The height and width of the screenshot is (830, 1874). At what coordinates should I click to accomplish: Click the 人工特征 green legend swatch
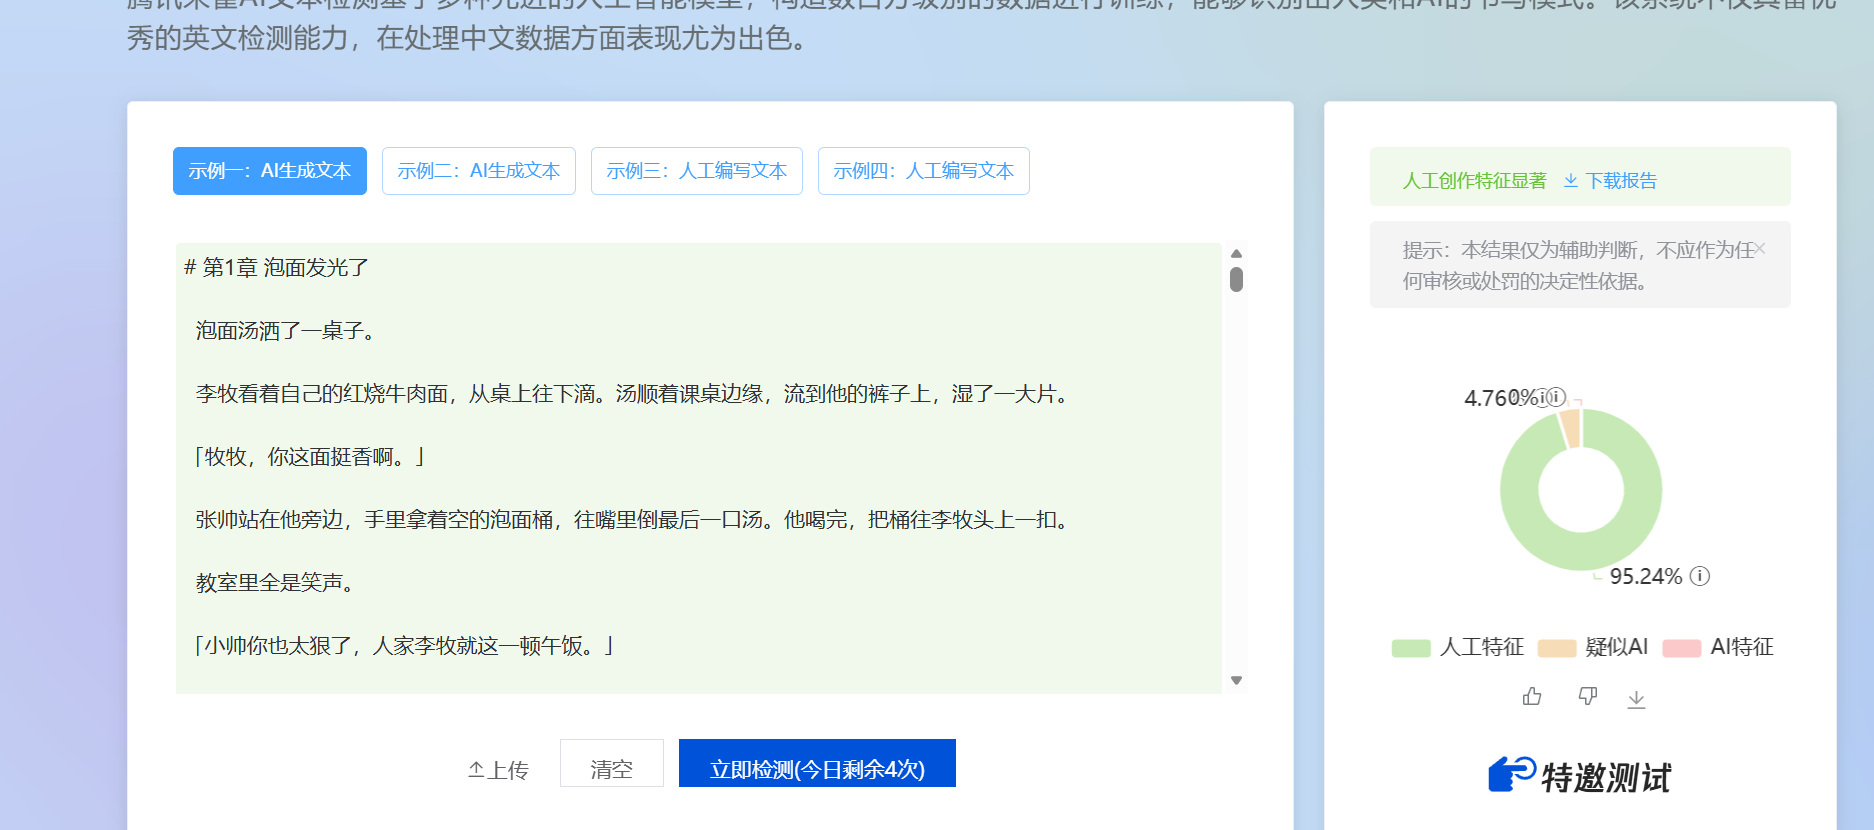(x=1411, y=648)
